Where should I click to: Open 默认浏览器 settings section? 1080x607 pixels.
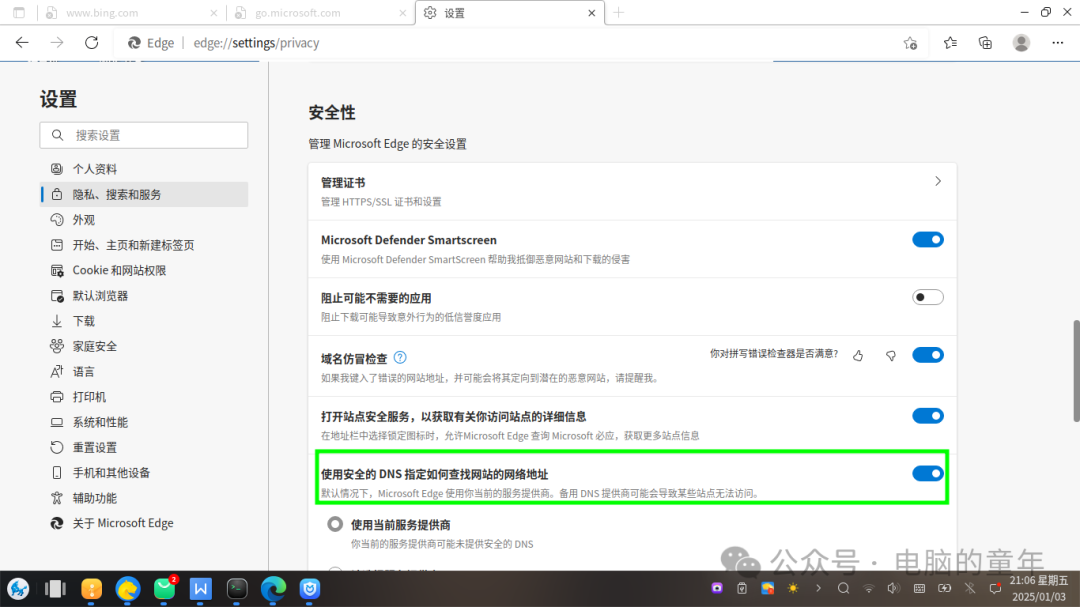144,296
